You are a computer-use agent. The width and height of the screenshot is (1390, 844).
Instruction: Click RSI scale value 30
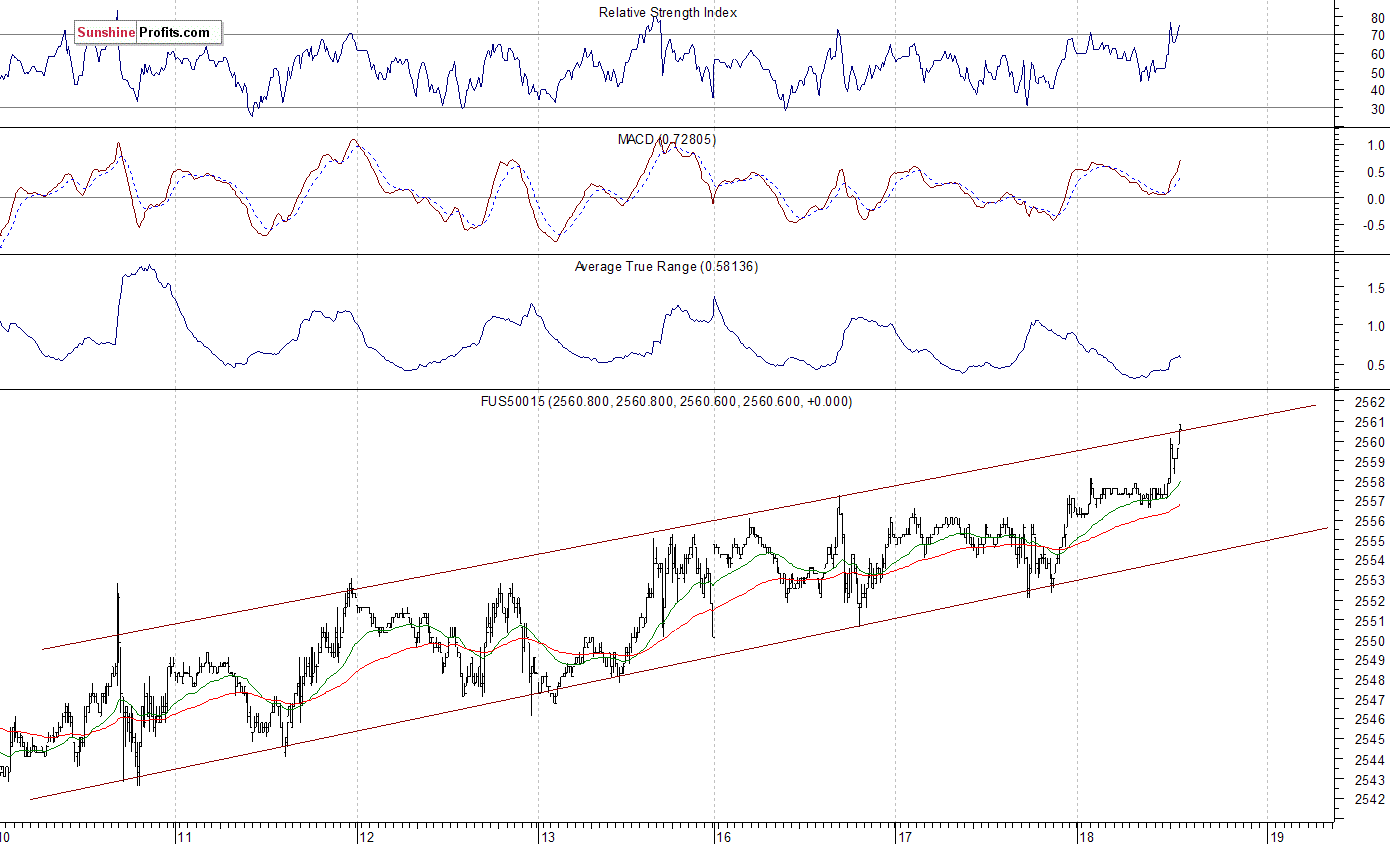(x=1377, y=108)
